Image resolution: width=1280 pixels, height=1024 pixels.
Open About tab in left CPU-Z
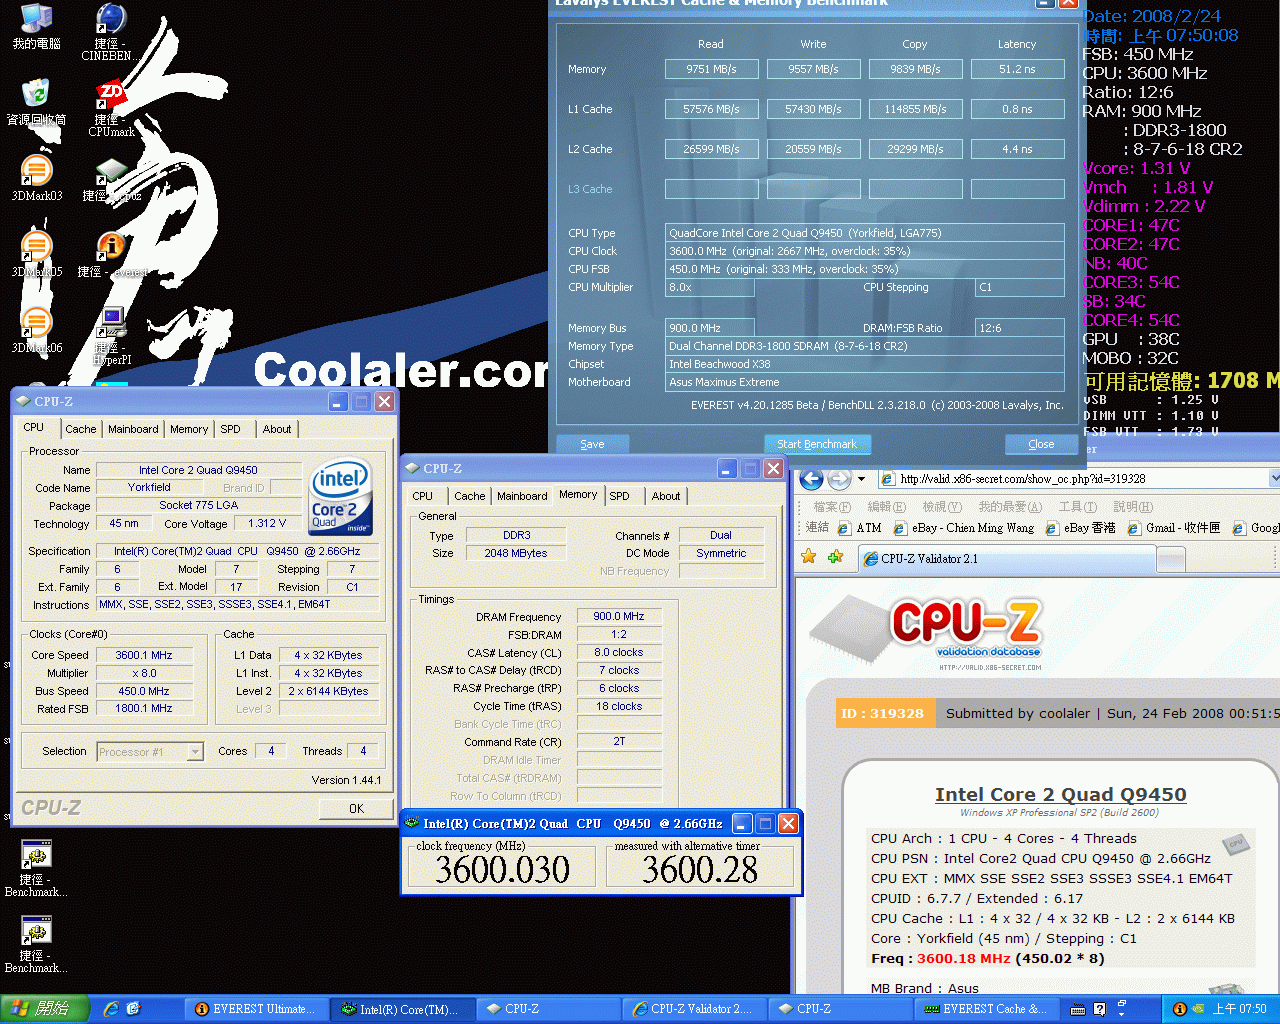[277, 429]
